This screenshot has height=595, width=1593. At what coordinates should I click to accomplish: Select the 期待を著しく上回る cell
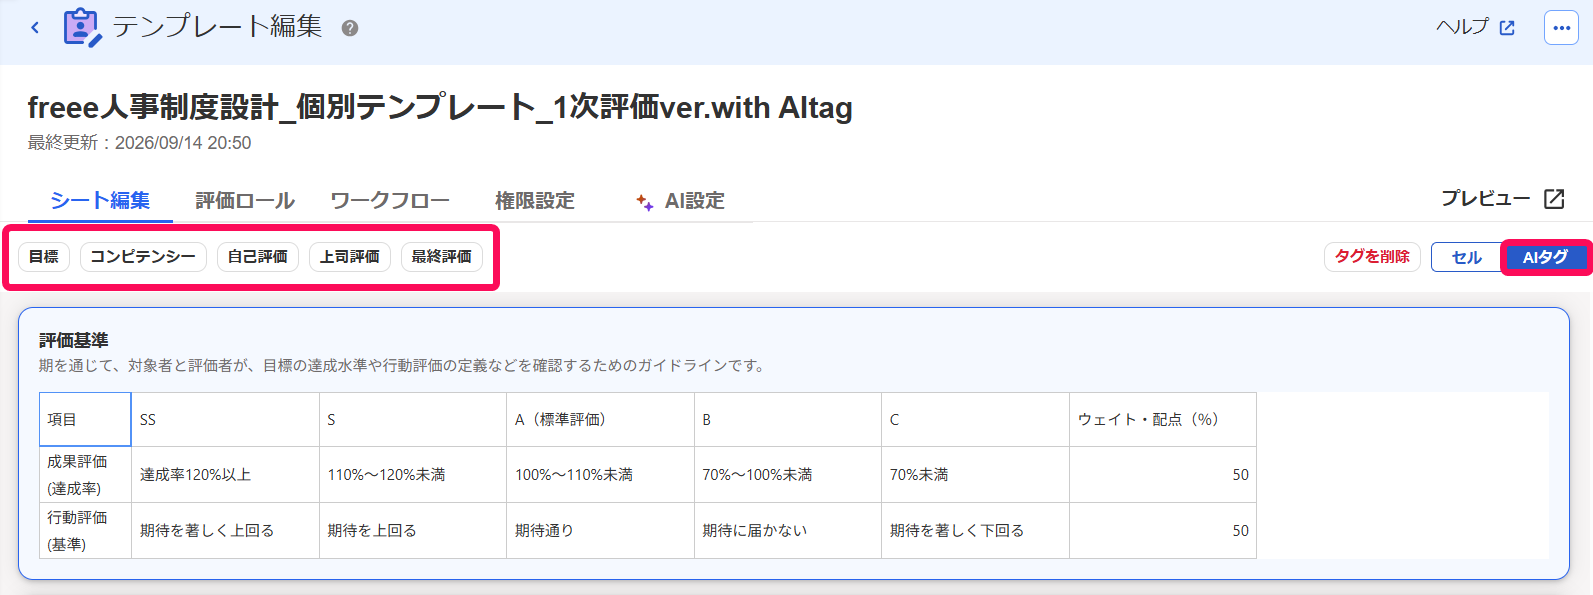(x=225, y=531)
